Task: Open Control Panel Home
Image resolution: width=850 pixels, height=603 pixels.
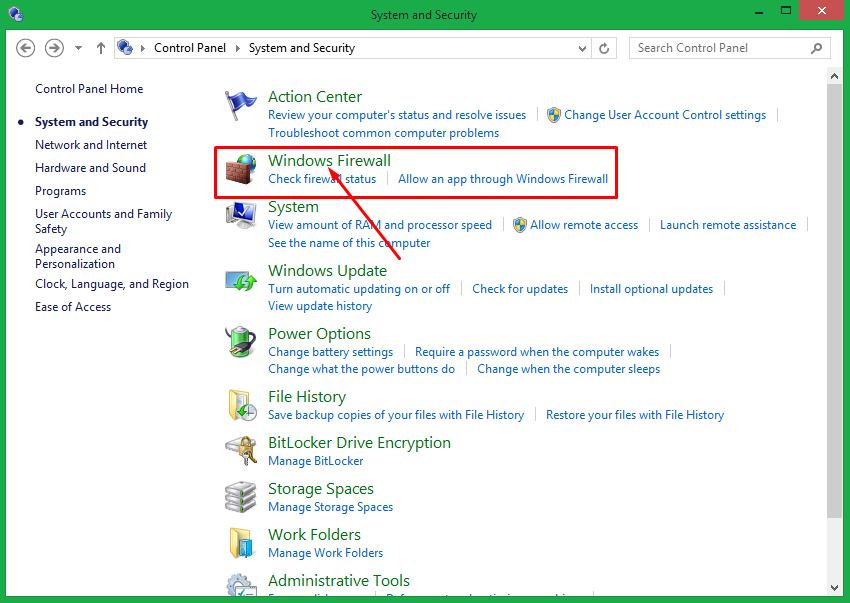Action: point(89,89)
